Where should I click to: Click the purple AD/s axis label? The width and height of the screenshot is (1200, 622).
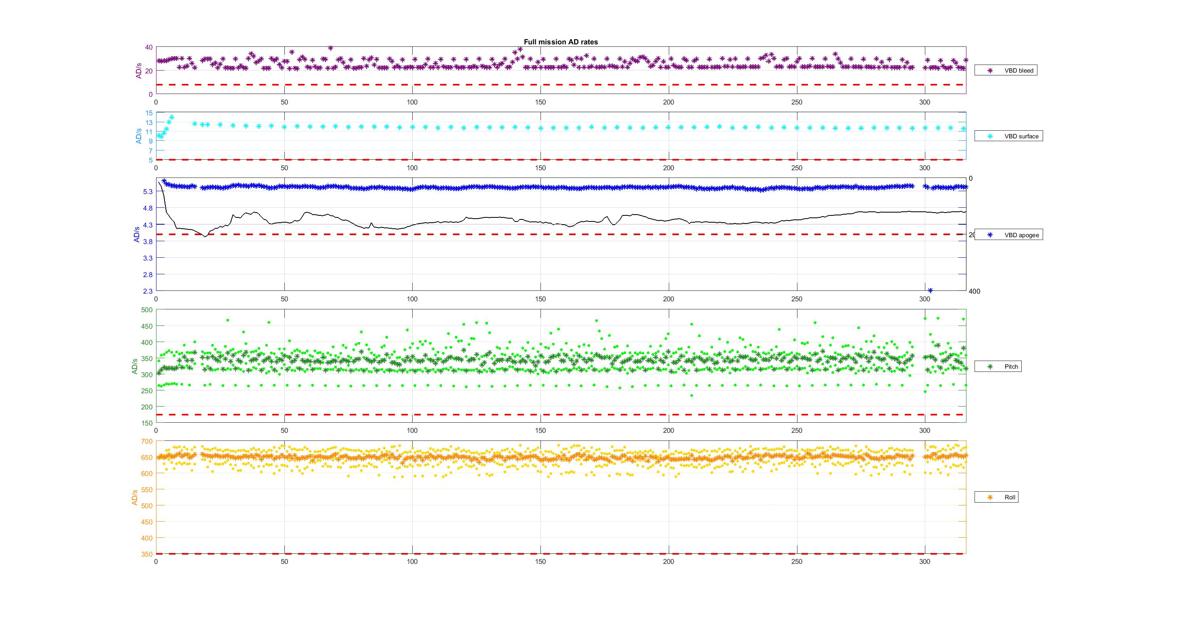pos(138,71)
